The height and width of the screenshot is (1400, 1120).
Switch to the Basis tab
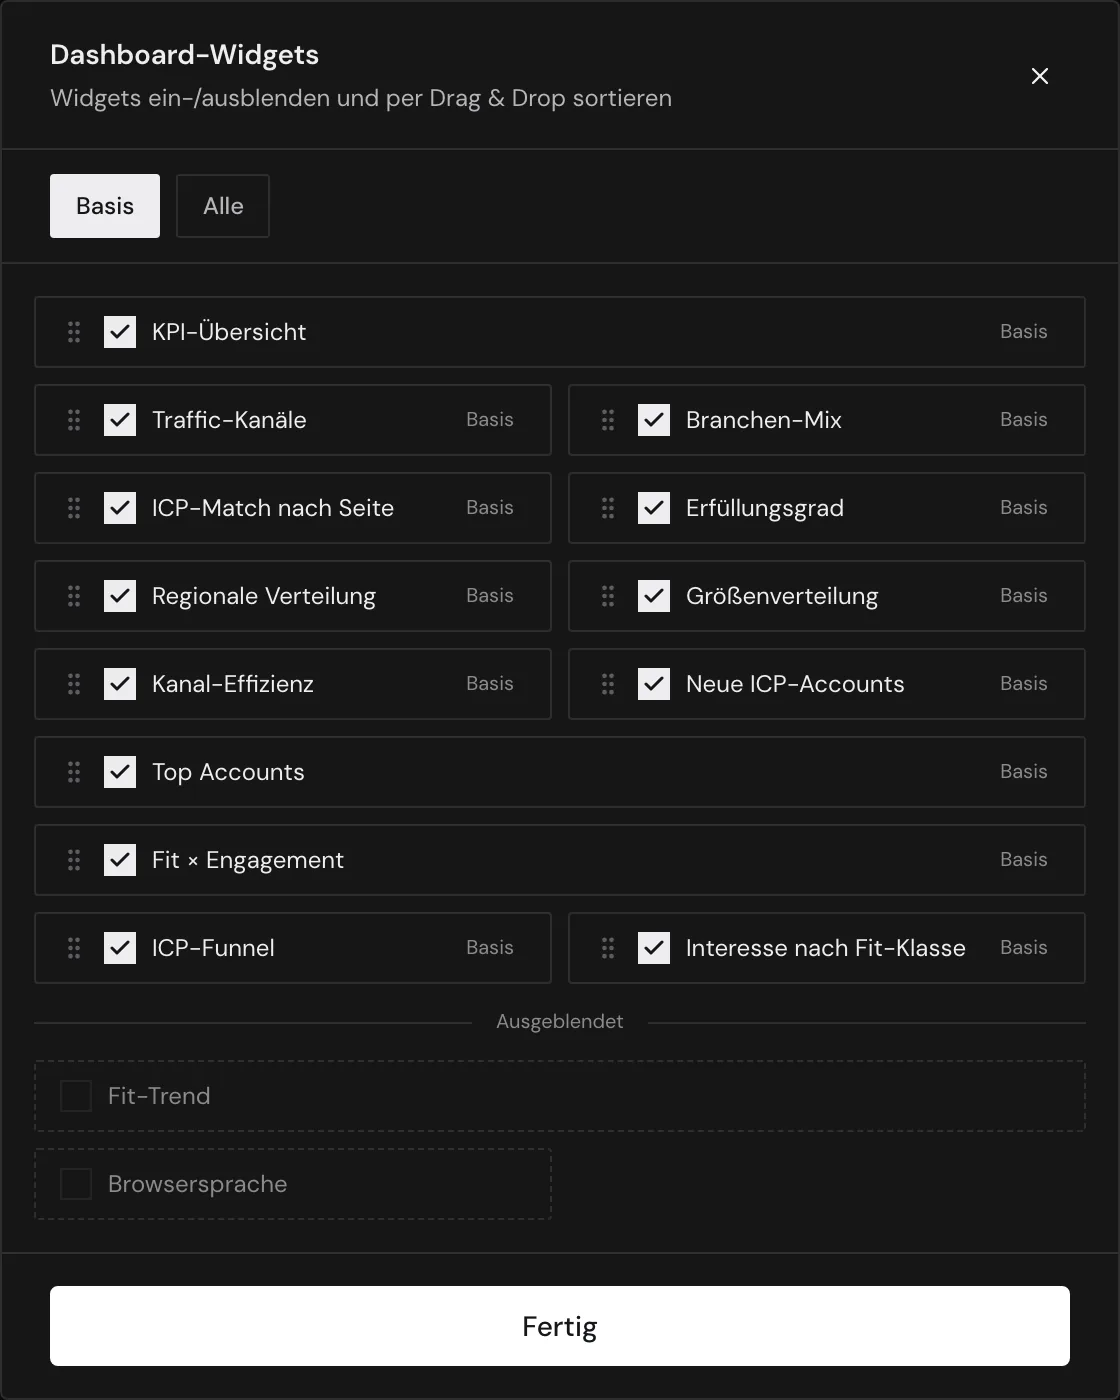coord(105,206)
